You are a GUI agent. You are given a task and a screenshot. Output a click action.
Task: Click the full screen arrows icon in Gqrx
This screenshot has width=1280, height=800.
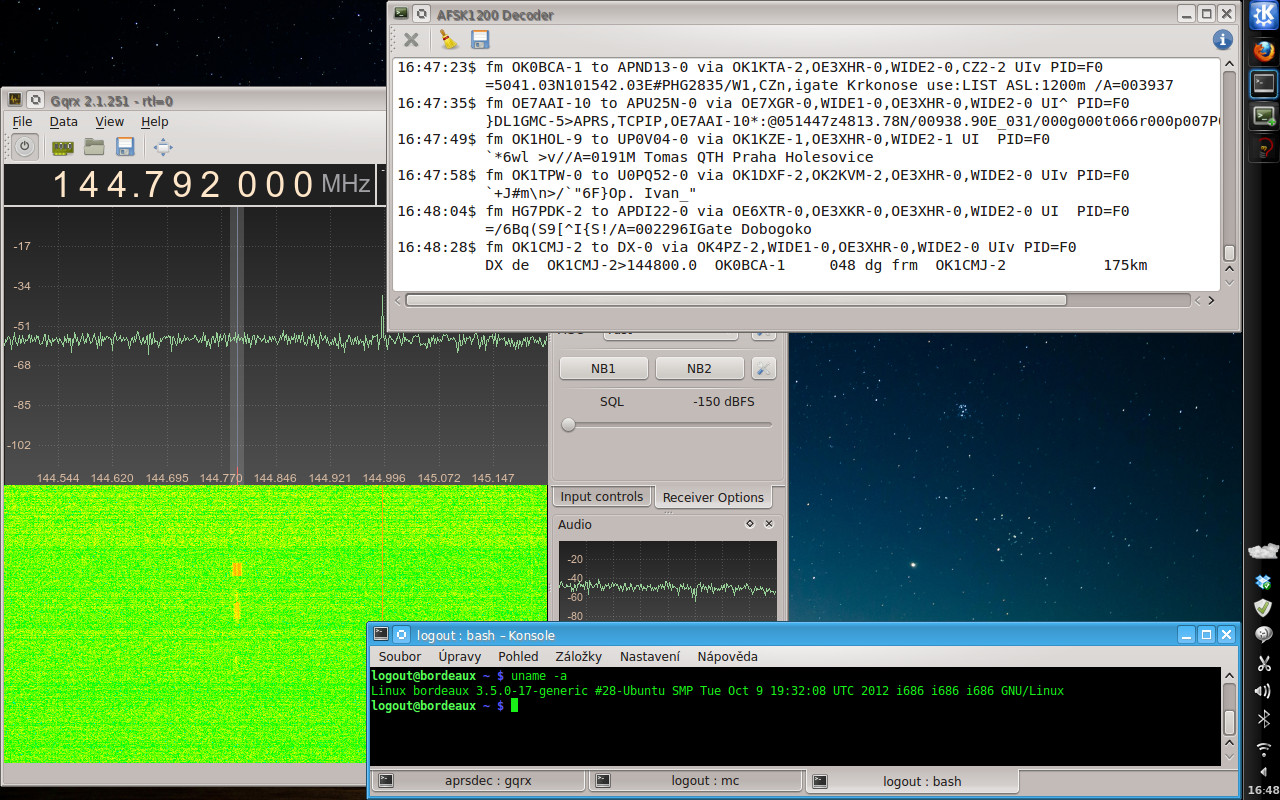click(x=163, y=147)
